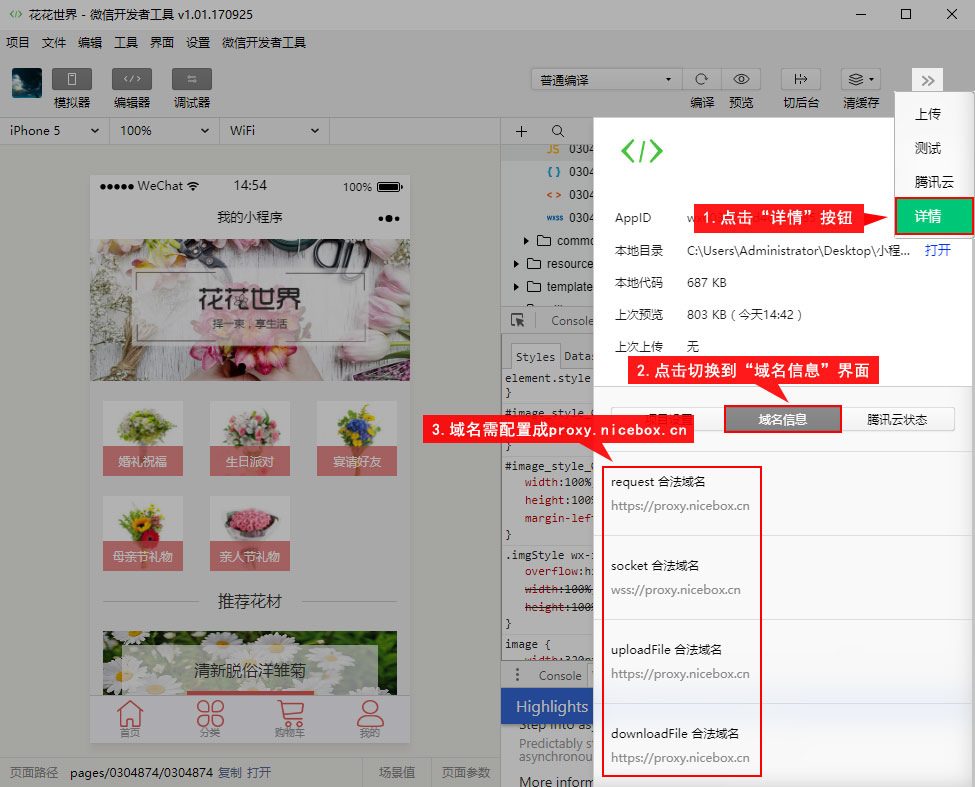Toggle the 调试器 debugger icon
975x787 pixels.
click(192, 80)
